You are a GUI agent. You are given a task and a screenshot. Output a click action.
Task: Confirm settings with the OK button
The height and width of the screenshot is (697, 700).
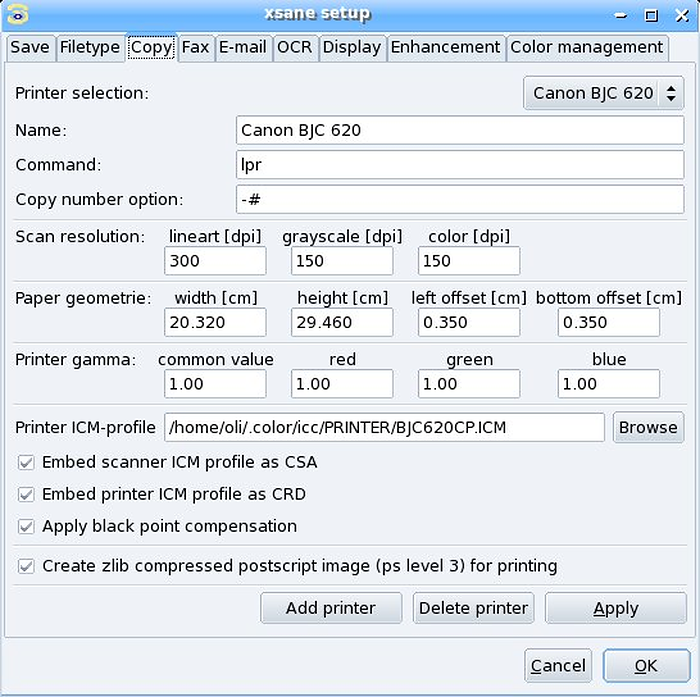(x=646, y=666)
